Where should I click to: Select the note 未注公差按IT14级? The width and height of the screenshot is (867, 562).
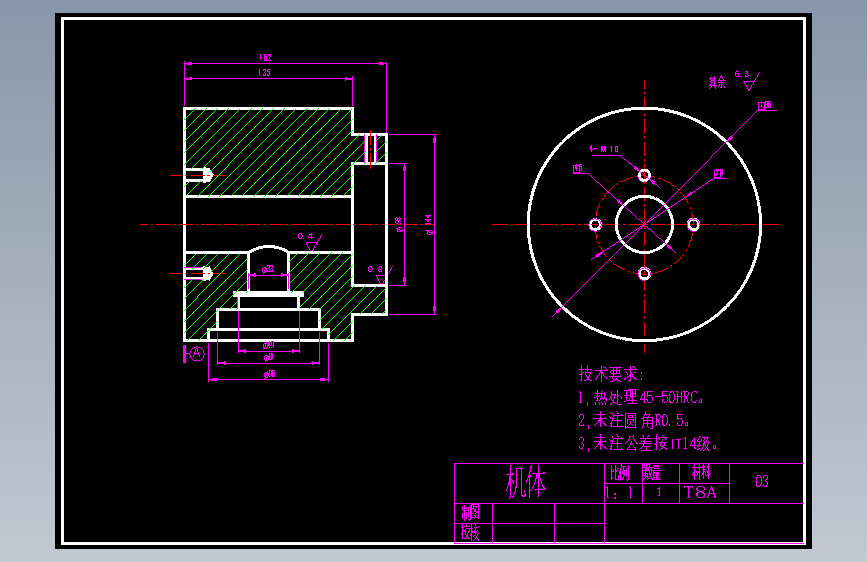[x=648, y=443]
